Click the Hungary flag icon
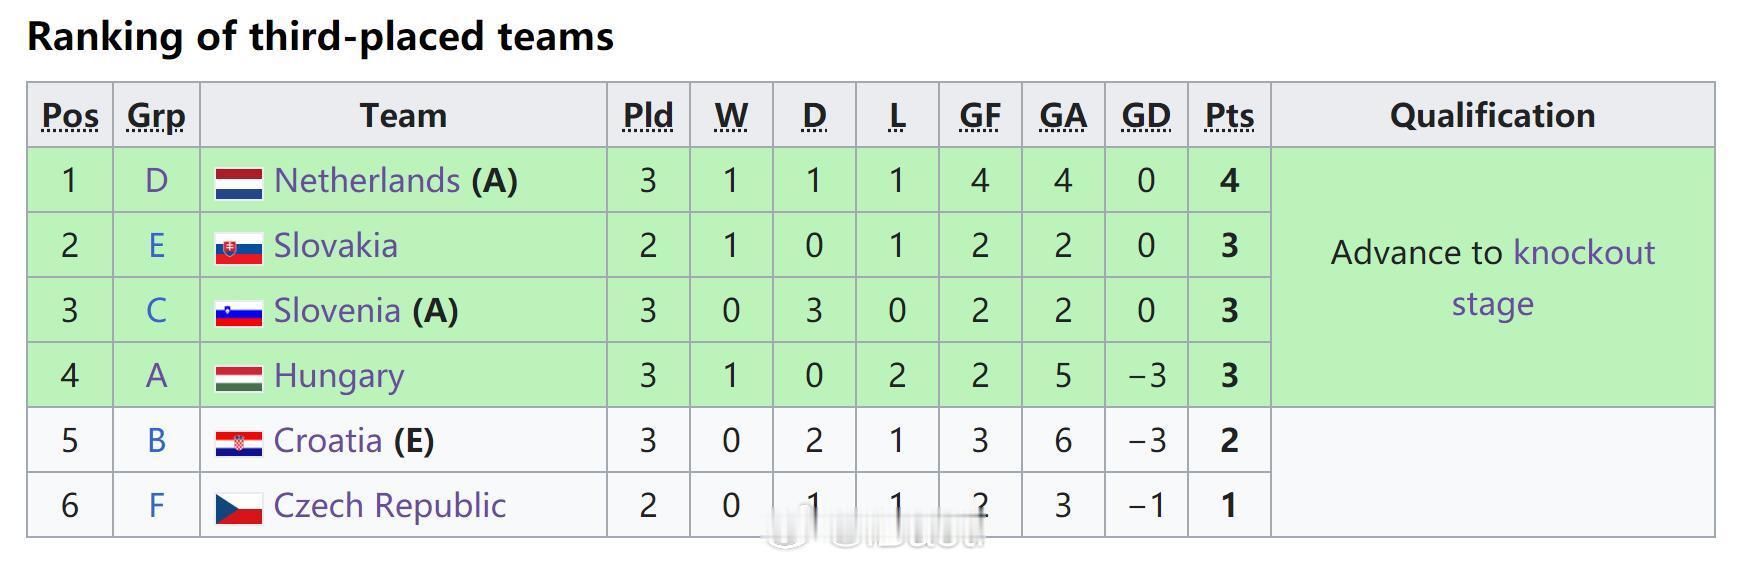Screen dimensions: 1751x567 tap(239, 378)
